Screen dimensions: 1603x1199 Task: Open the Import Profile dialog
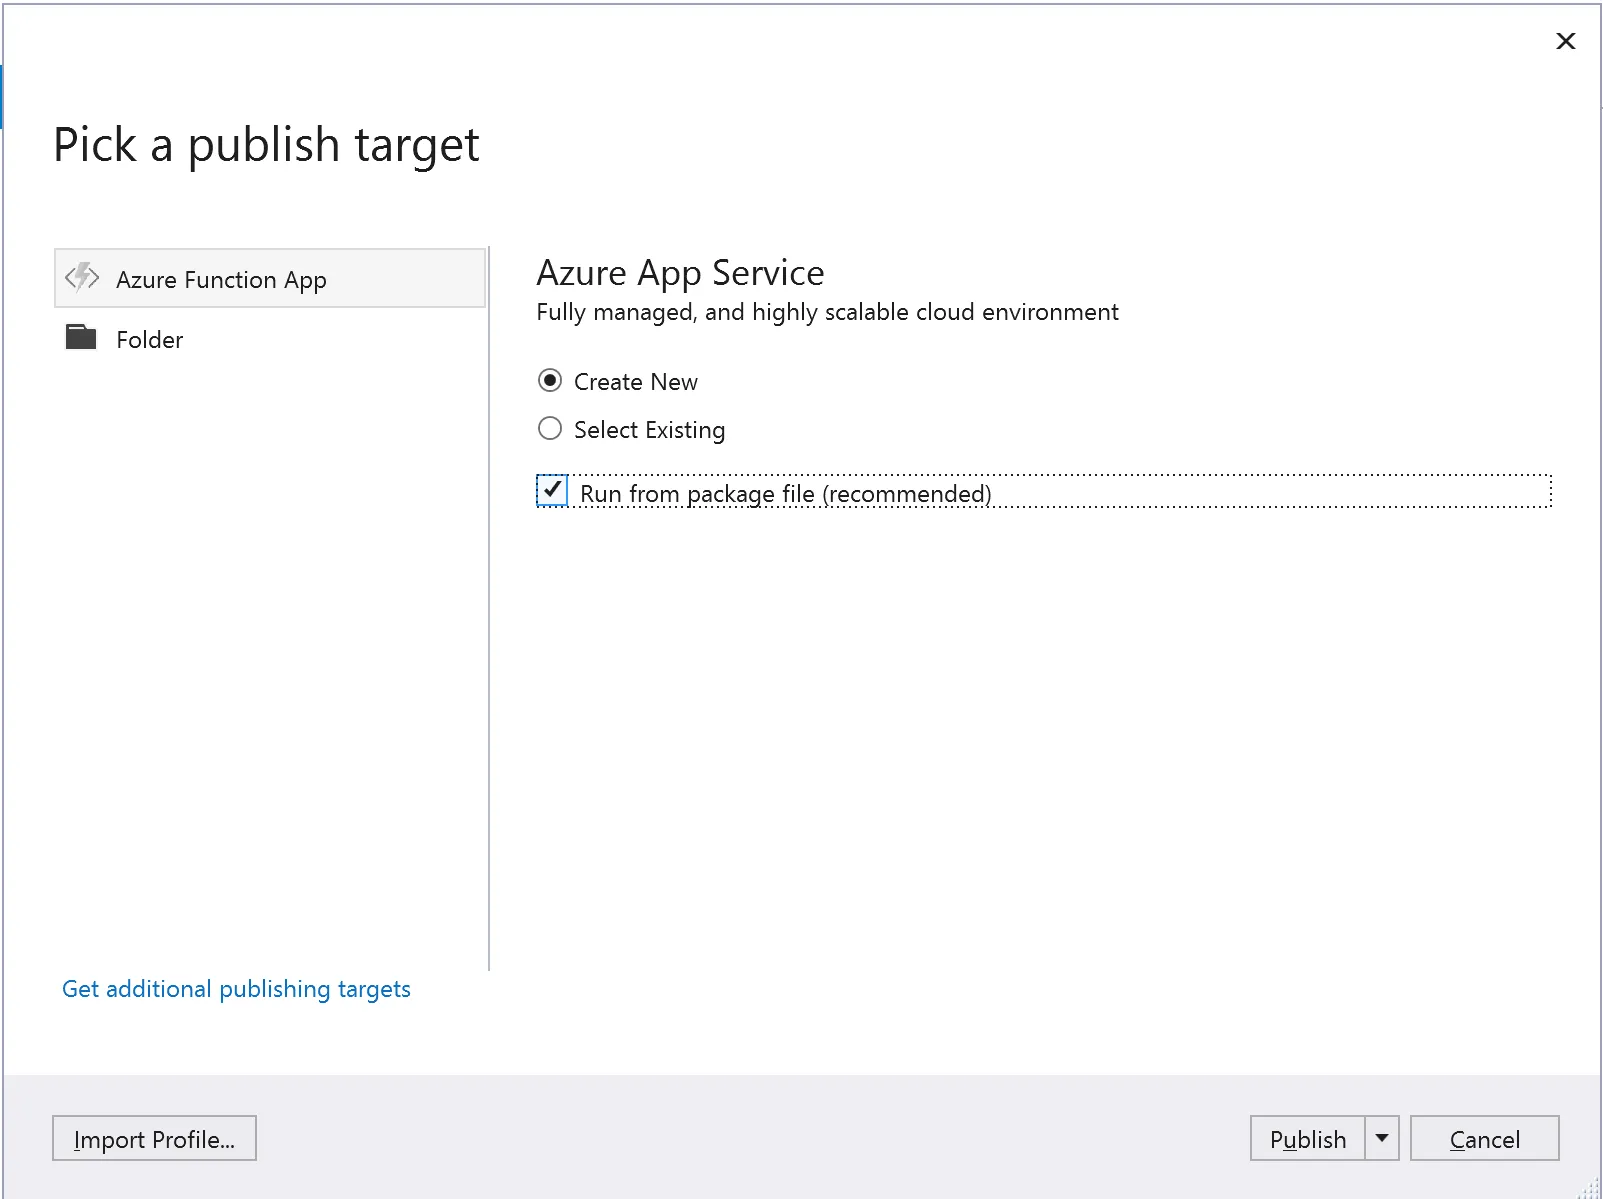[154, 1138]
